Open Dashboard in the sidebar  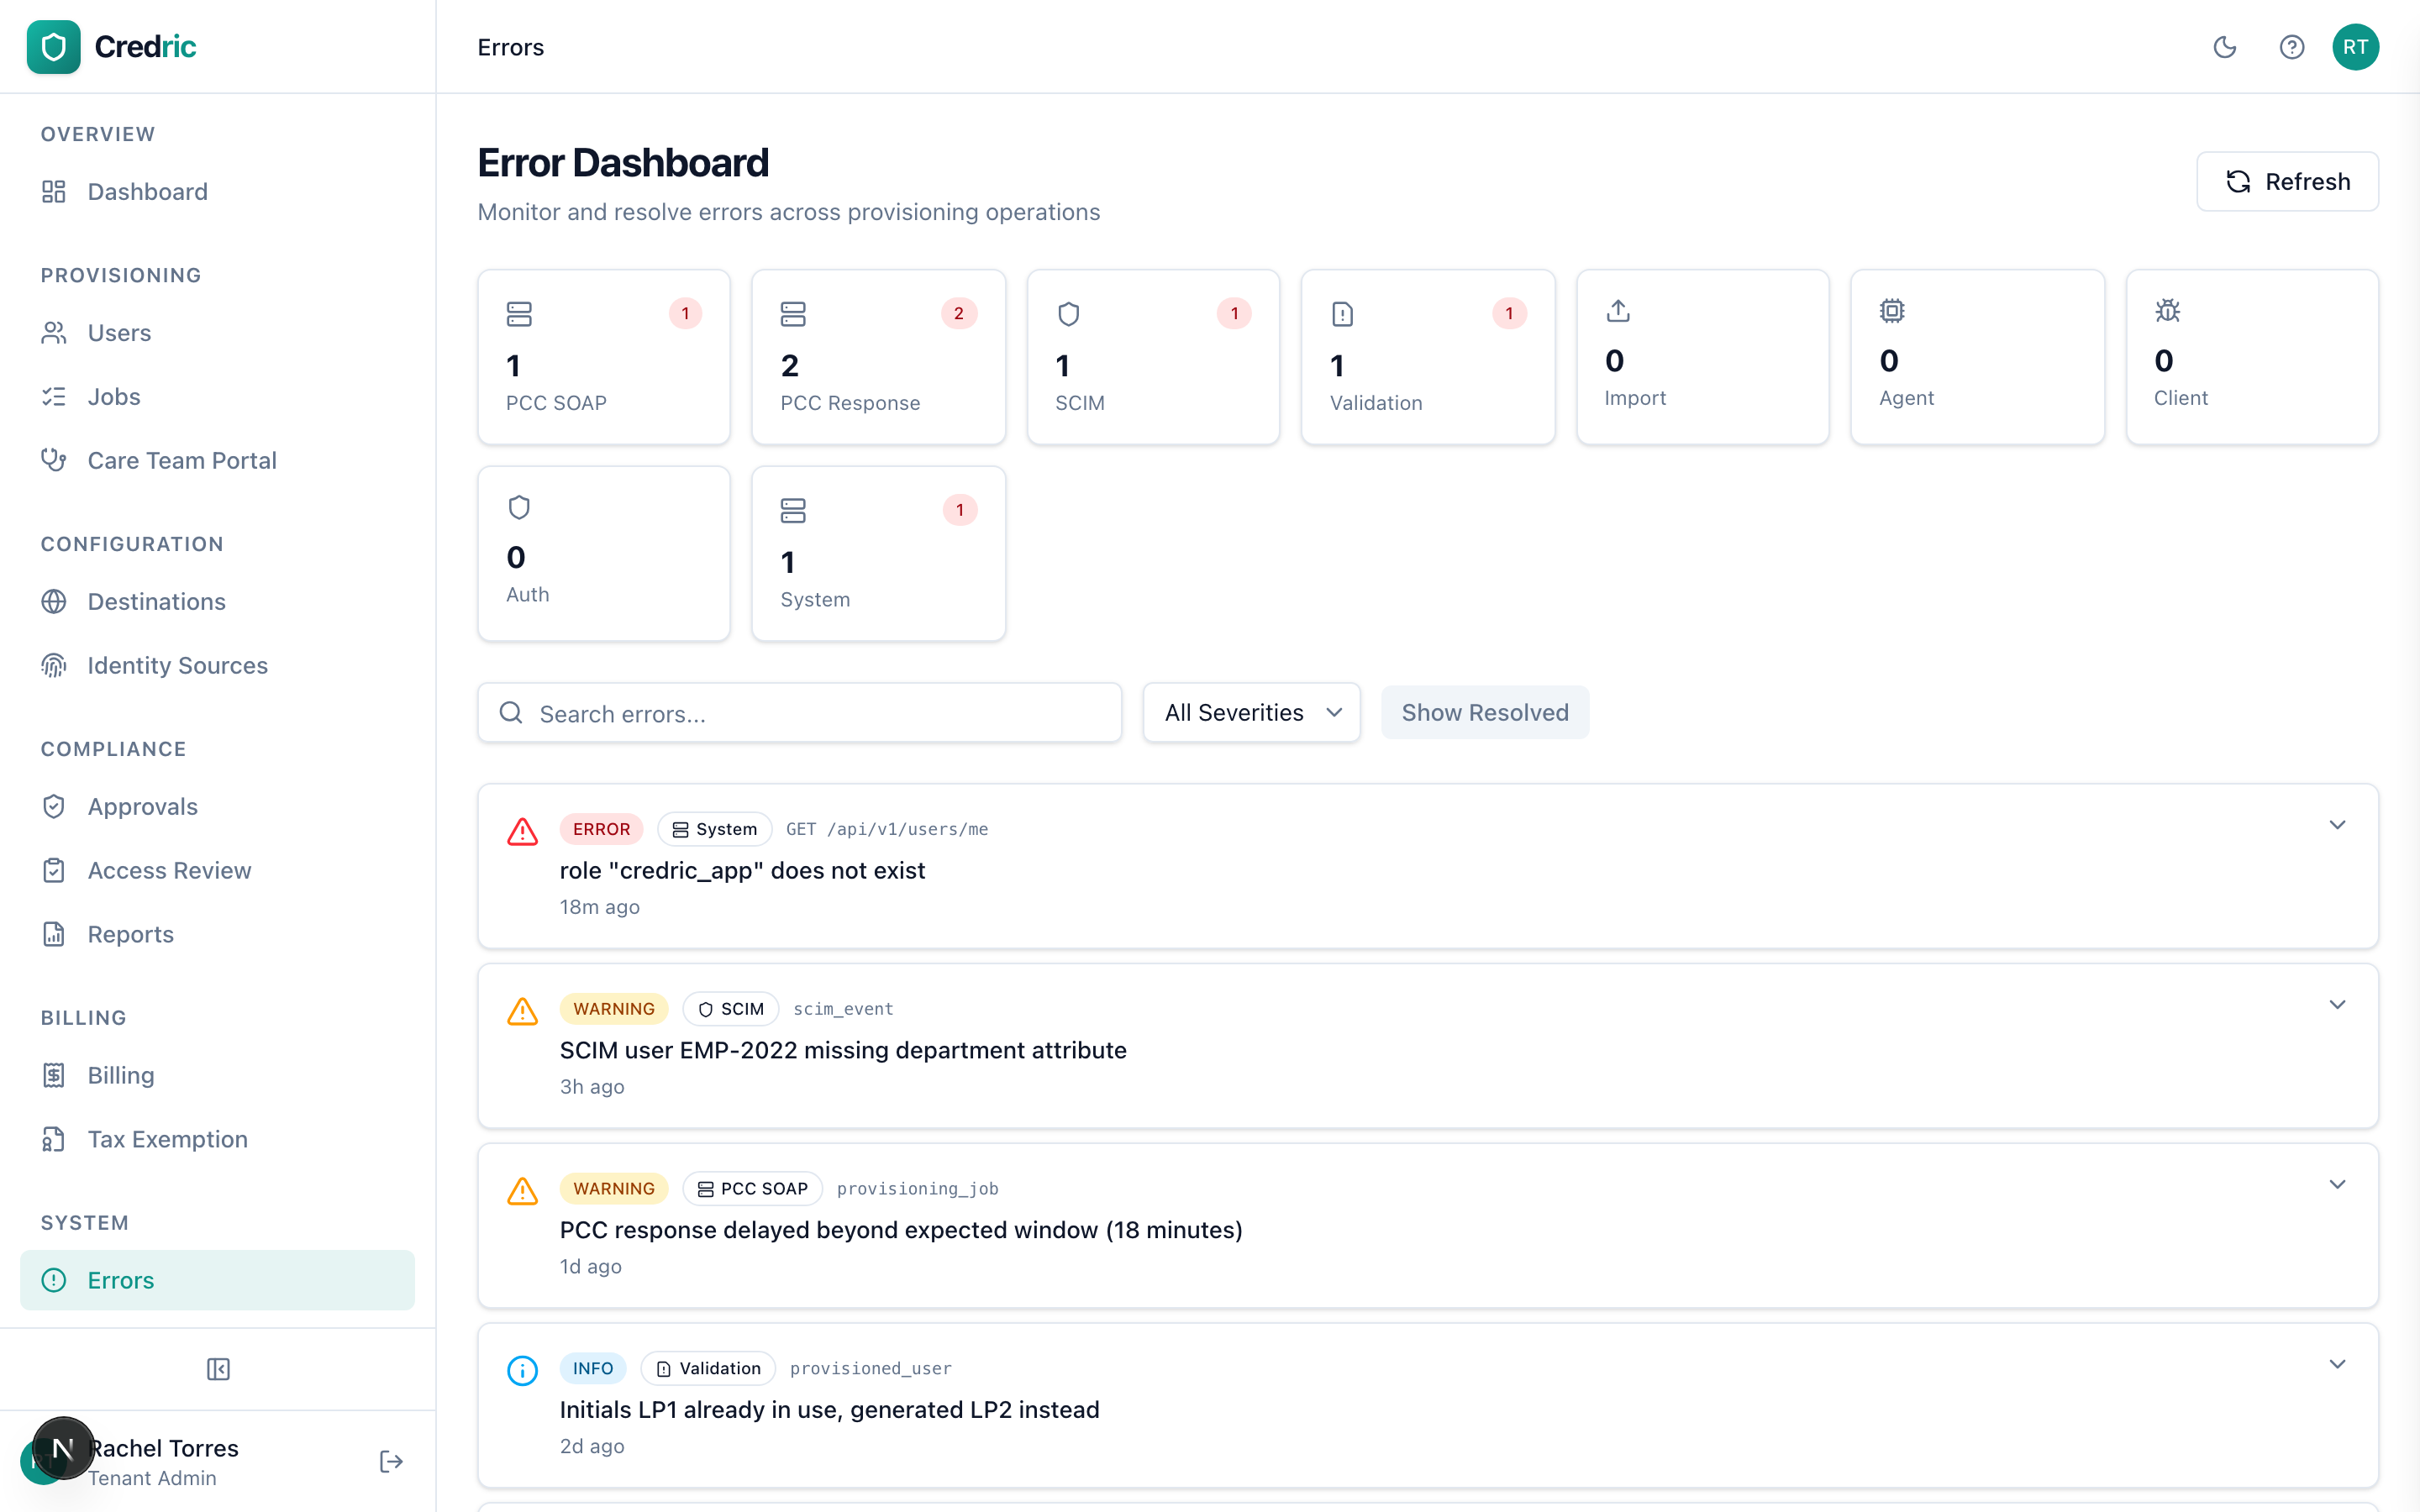point(217,192)
